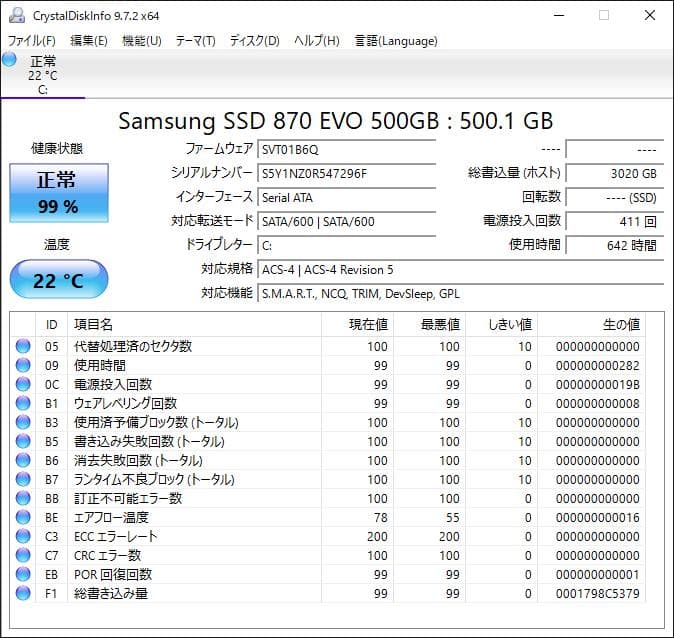
Task: Click the drive letter field C:
Action: (x=346, y=246)
